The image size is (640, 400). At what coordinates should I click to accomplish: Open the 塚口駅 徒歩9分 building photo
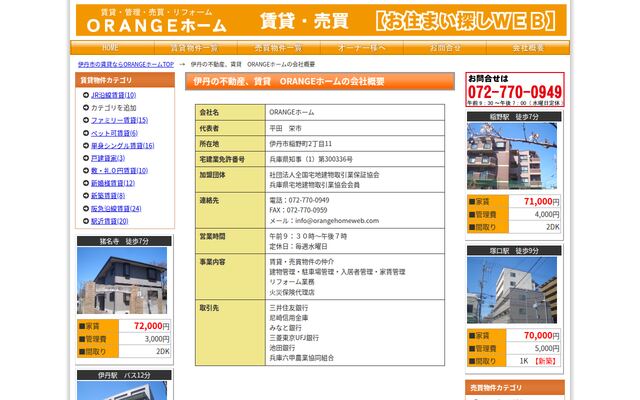click(x=512, y=290)
